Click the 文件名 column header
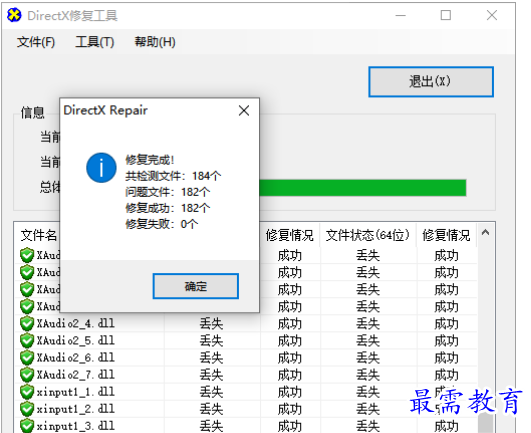The width and height of the screenshot is (531, 433). tap(38, 235)
